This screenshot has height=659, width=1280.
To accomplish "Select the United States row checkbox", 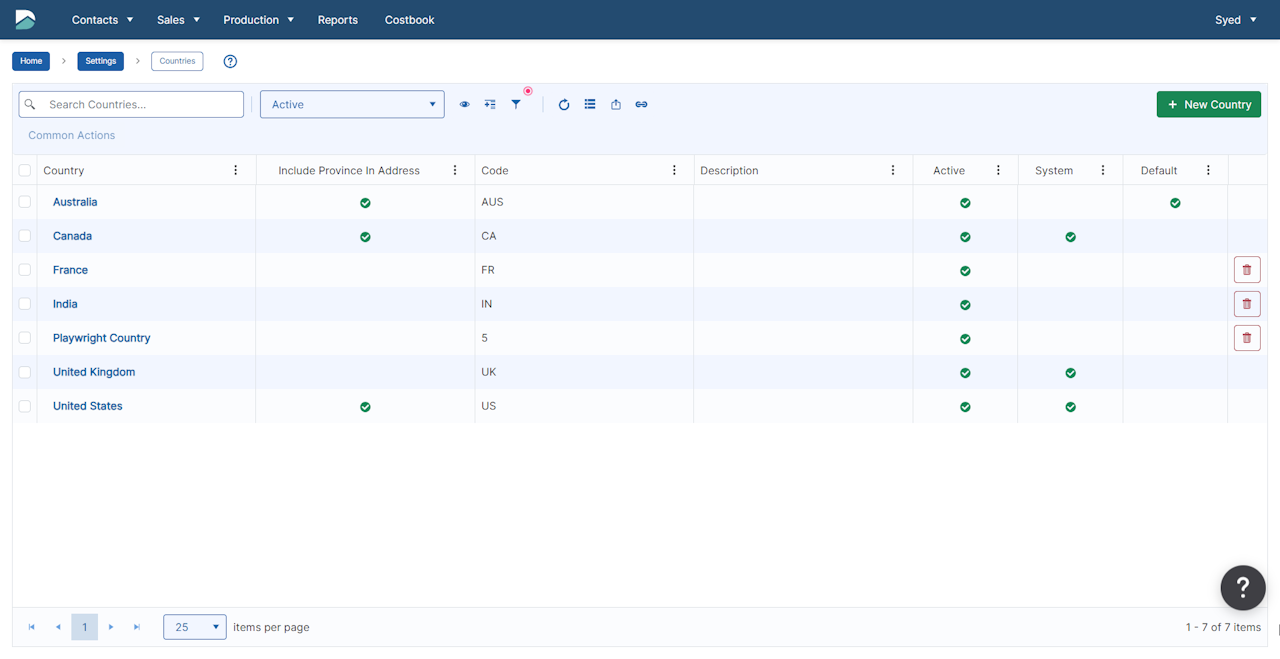I will click(25, 406).
